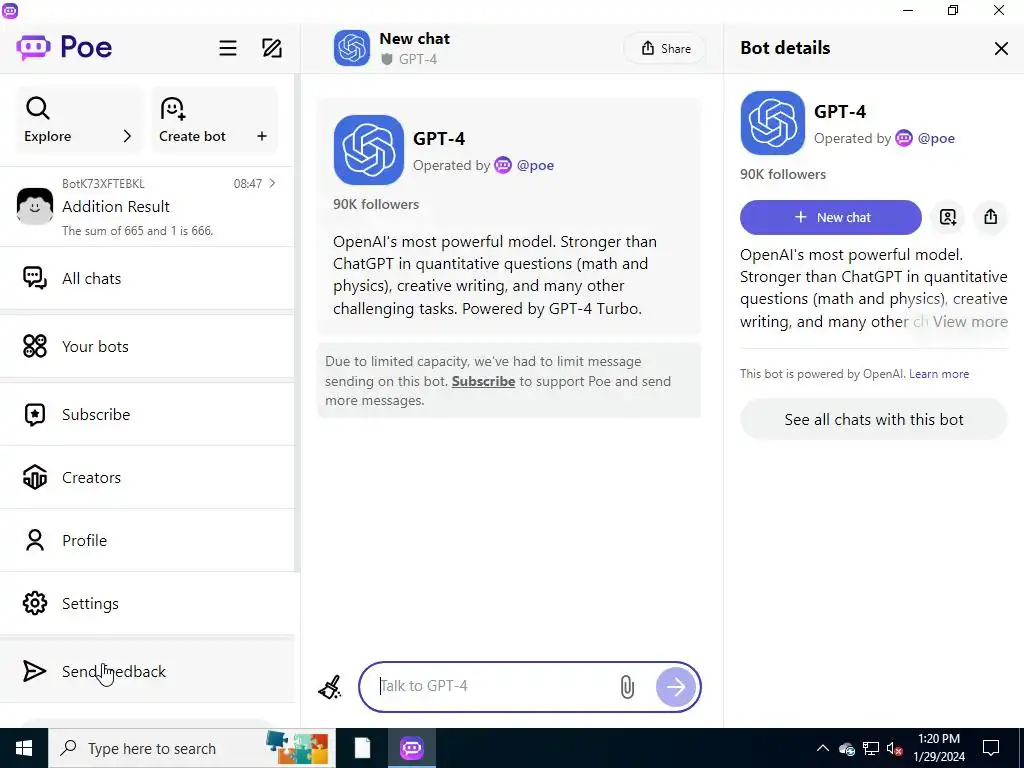Share bot via Bot details share icon
This screenshot has width=1024, height=768.
click(x=991, y=217)
